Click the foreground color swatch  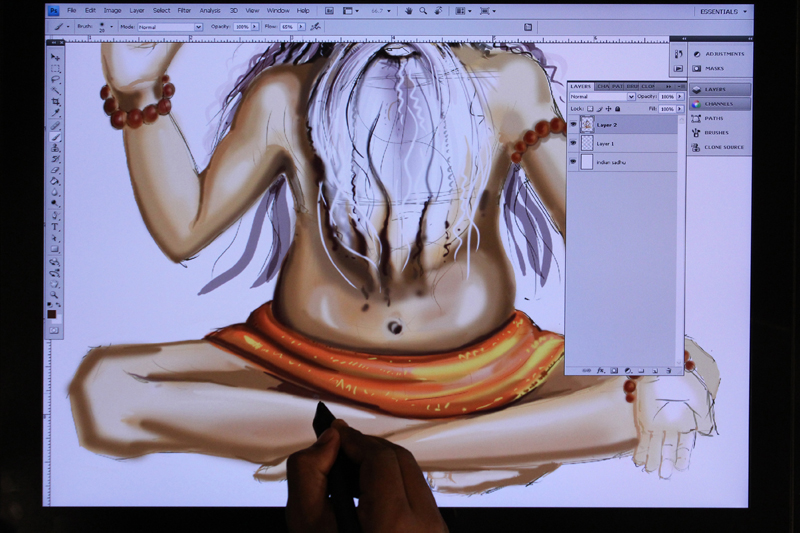tap(52, 314)
